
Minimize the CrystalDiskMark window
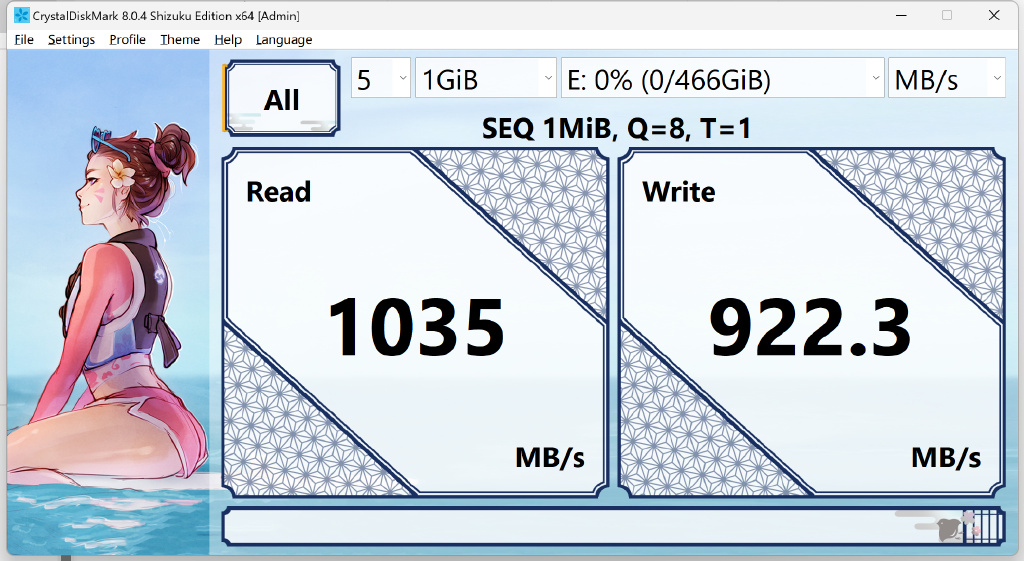(901, 15)
